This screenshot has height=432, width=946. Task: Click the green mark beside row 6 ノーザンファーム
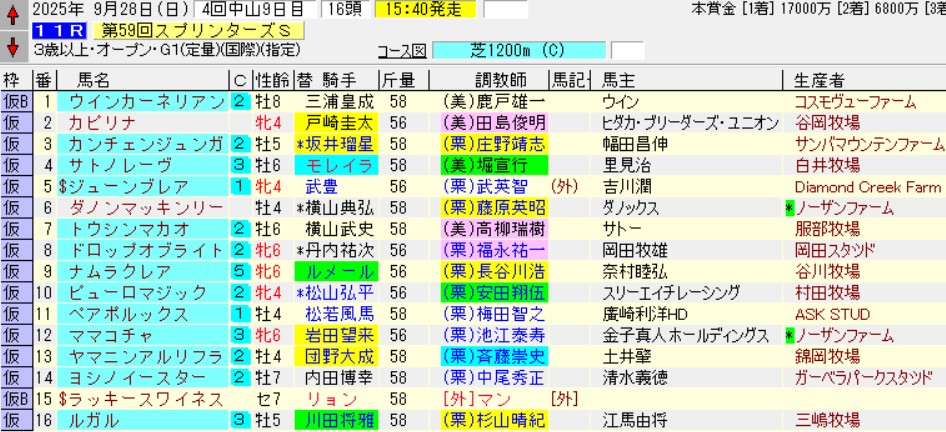(789, 208)
